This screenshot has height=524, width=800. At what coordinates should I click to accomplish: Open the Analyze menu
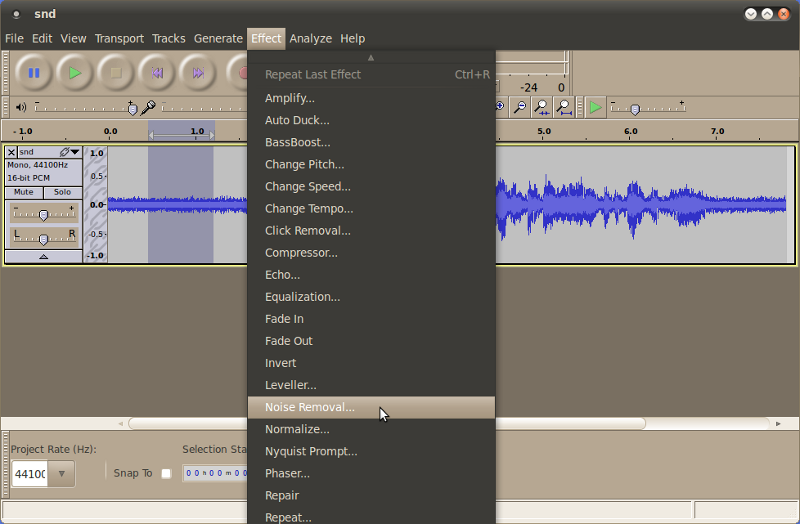pyautogui.click(x=310, y=39)
